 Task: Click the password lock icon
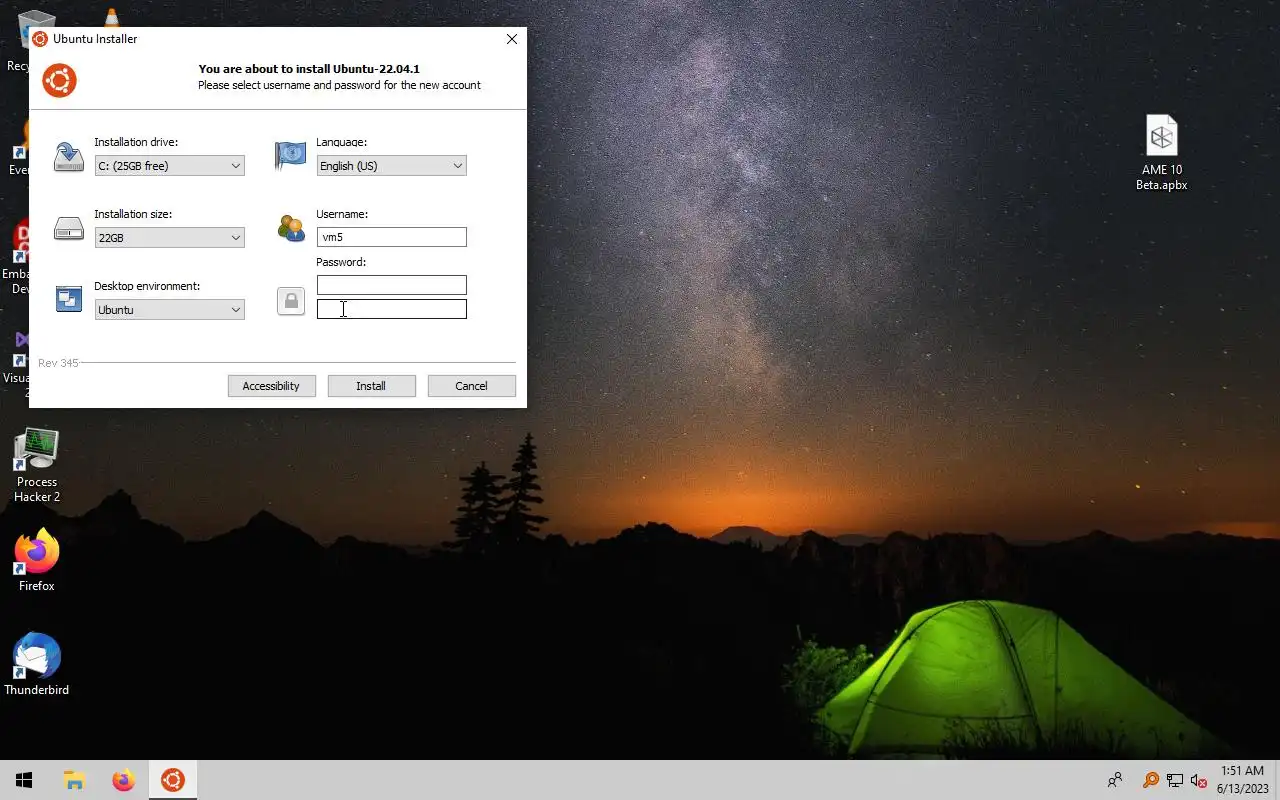pos(291,301)
